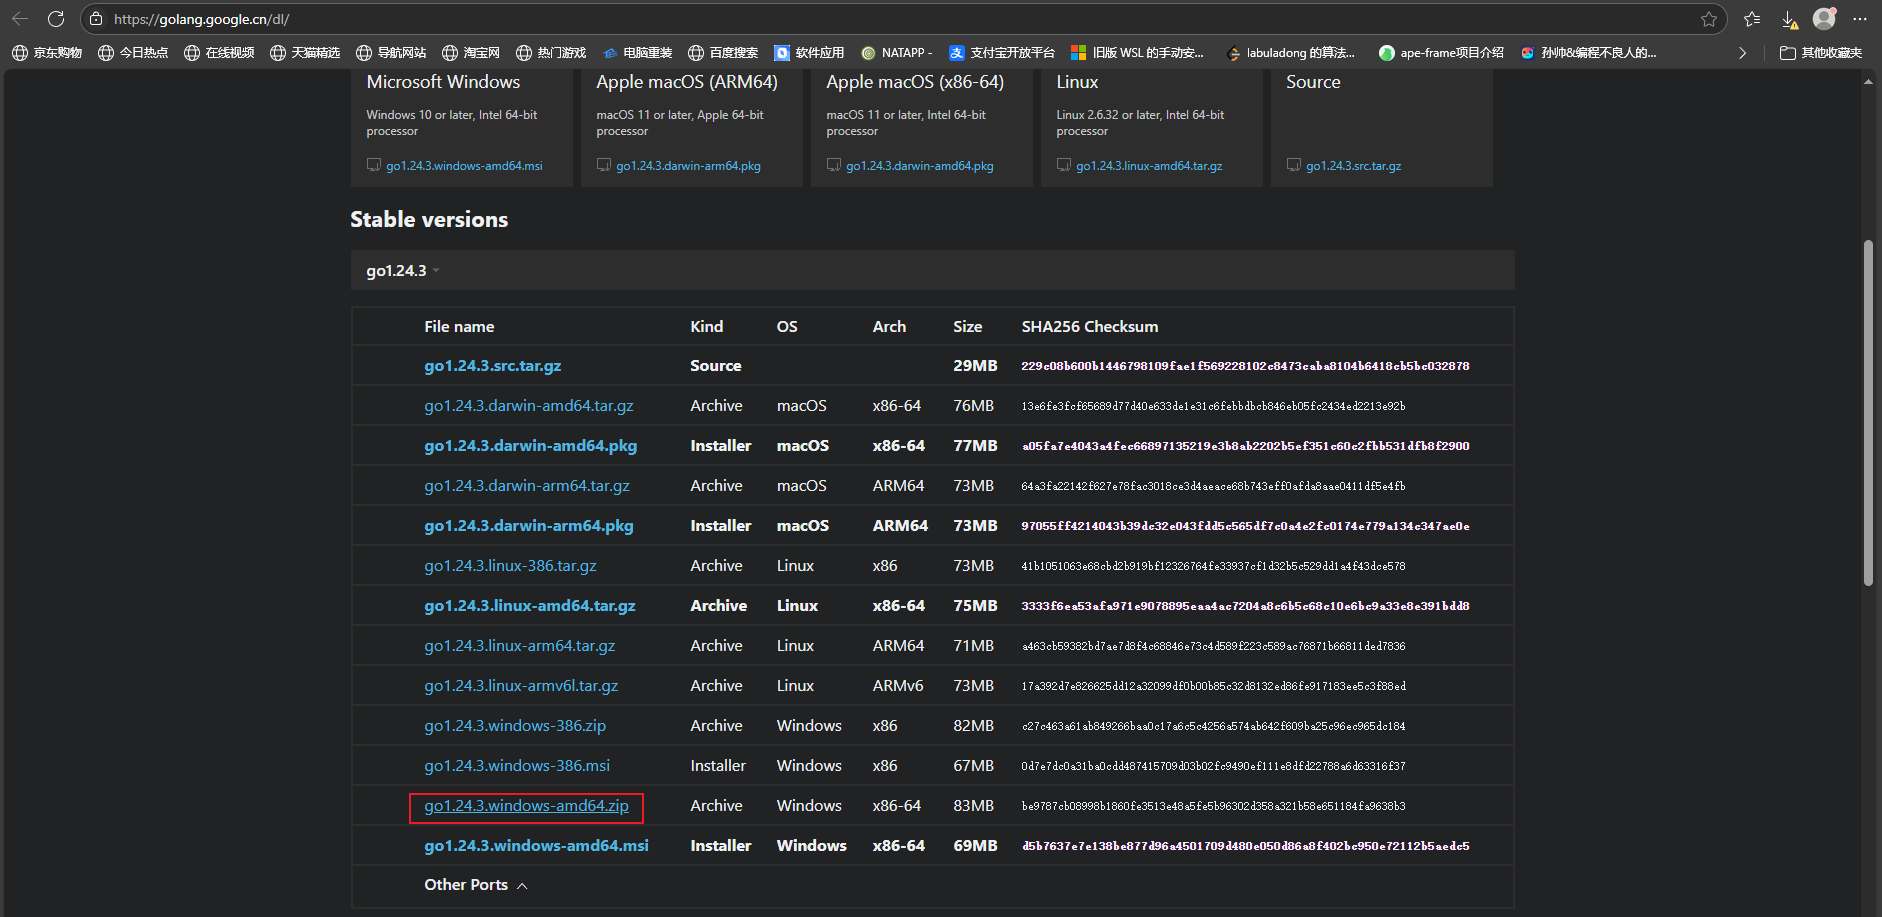Click the user profile avatar icon

pyautogui.click(x=1824, y=19)
